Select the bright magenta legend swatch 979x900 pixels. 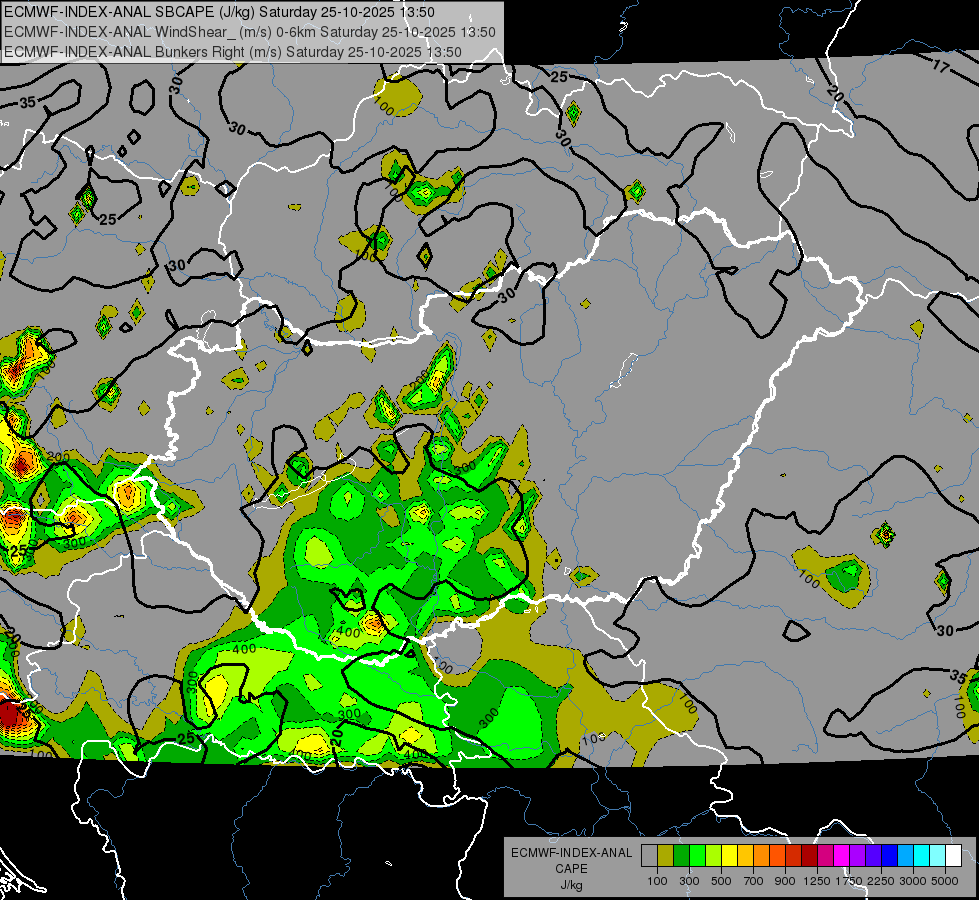point(842,856)
